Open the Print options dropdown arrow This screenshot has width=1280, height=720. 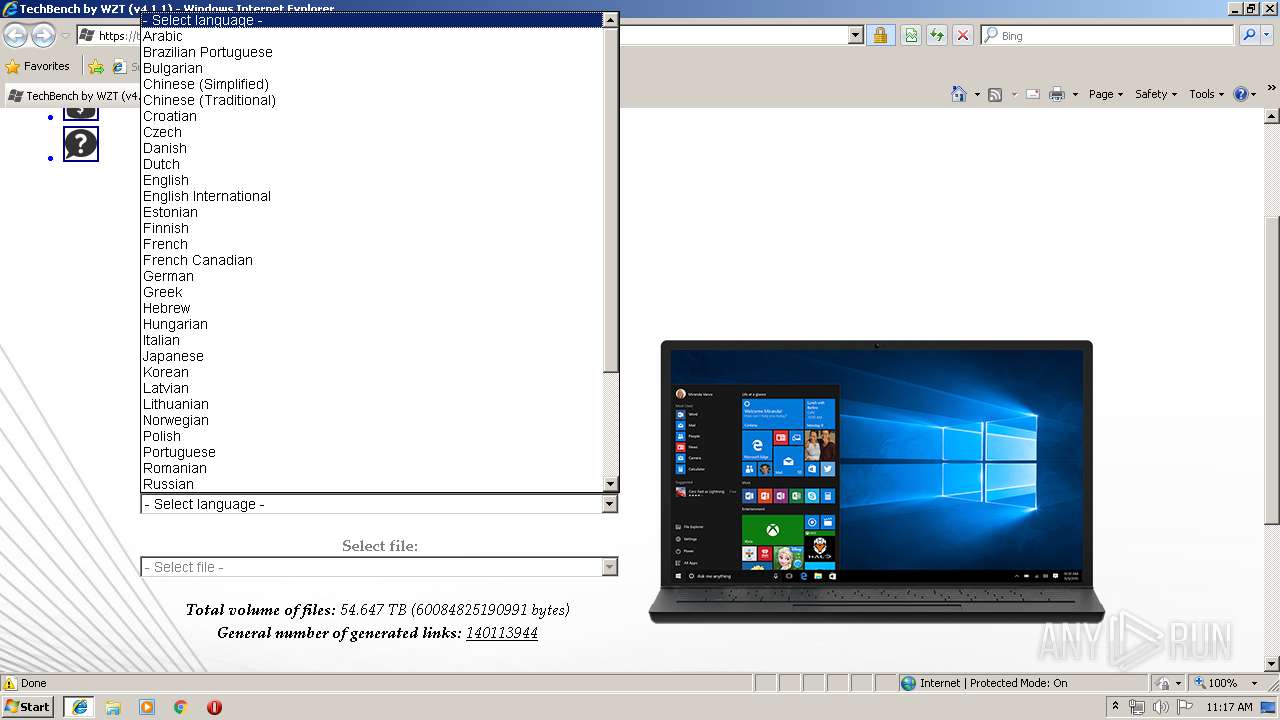point(1075,94)
